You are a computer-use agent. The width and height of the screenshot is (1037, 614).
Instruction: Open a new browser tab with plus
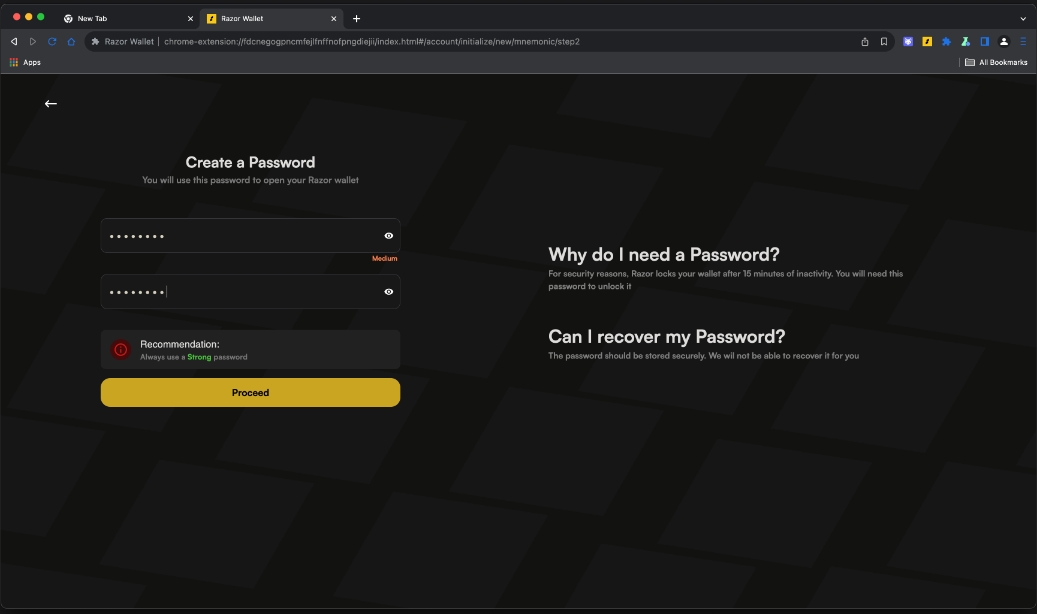click(x=356, y=19)
